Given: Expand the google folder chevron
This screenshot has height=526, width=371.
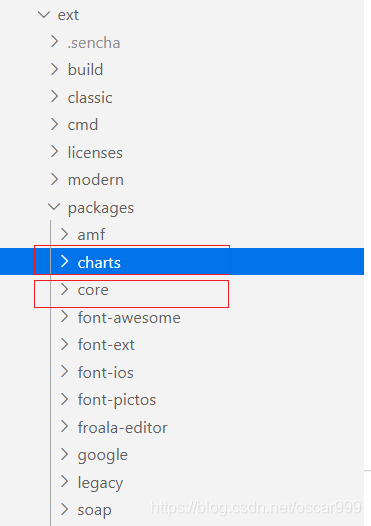Looking at the screenshot, I should click(64, 454).
